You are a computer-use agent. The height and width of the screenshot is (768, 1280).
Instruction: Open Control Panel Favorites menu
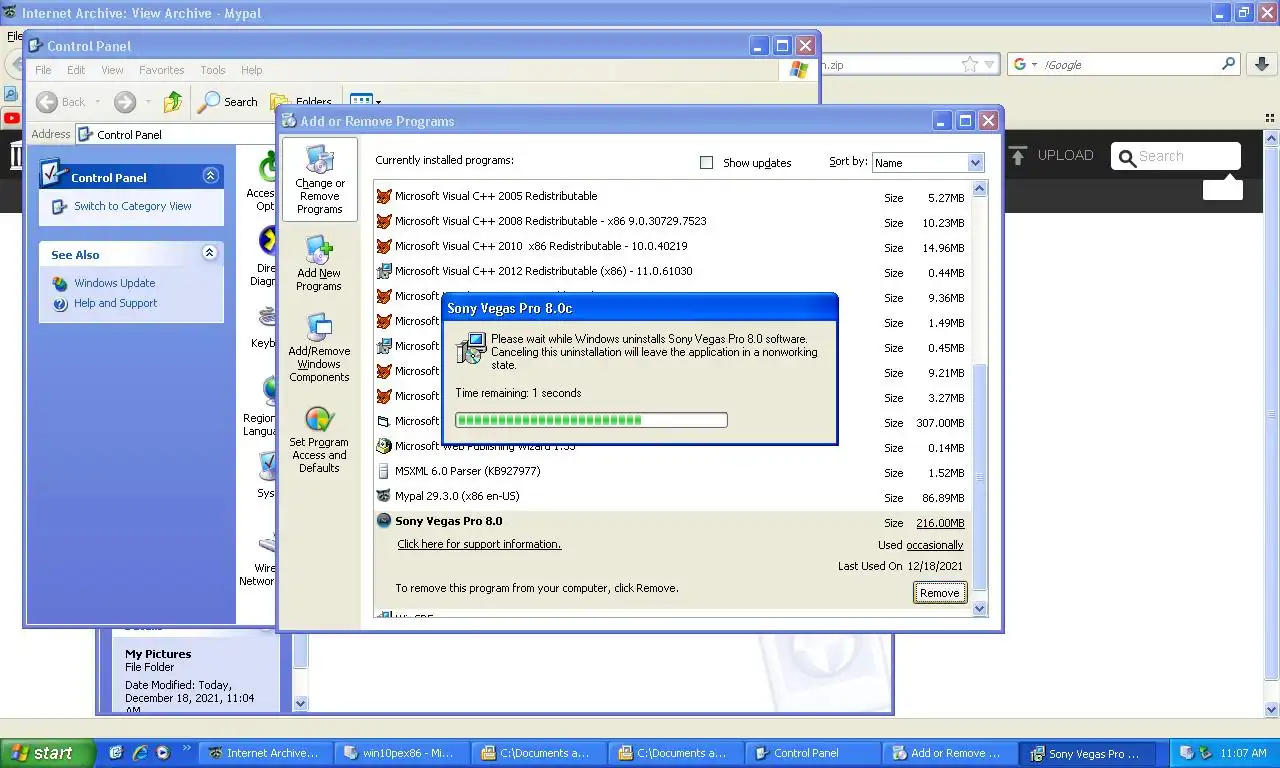[161, 70]
